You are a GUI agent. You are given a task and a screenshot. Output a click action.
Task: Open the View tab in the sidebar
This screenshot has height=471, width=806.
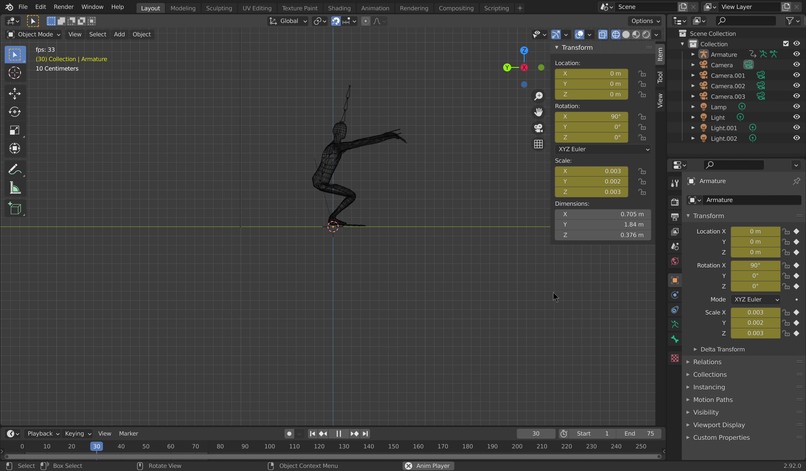pyautogui.click(x=660, y=100)
